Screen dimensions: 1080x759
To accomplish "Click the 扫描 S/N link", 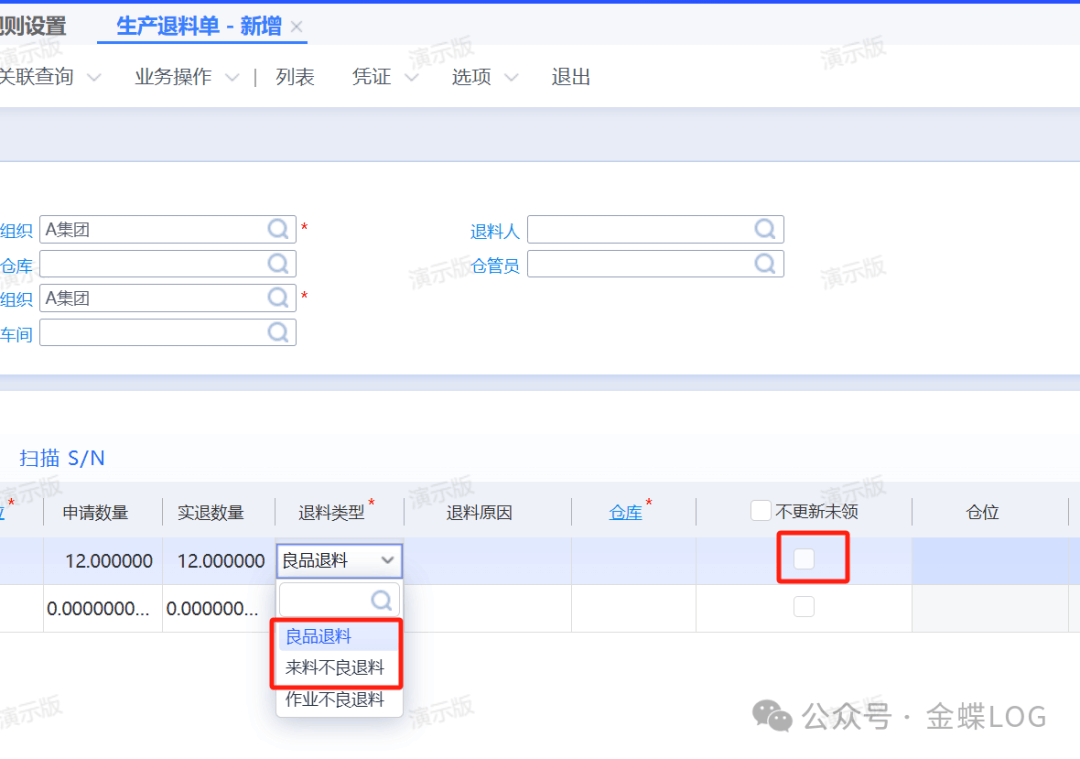I will click(62, 458).
